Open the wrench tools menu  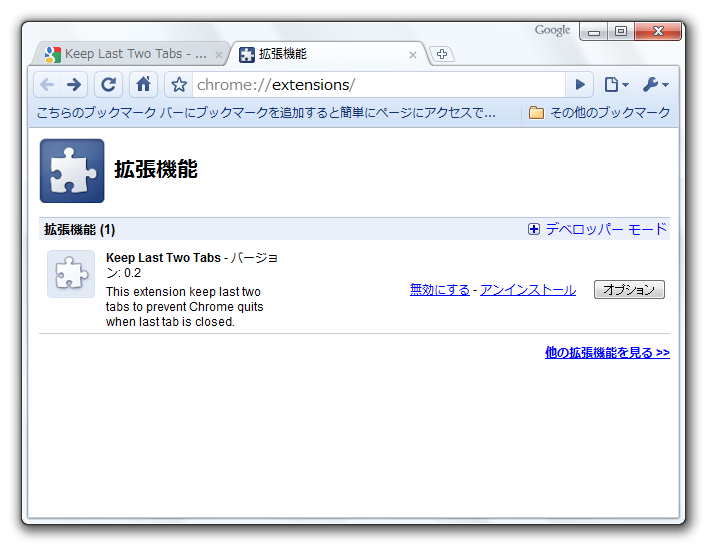click(656, 85)
